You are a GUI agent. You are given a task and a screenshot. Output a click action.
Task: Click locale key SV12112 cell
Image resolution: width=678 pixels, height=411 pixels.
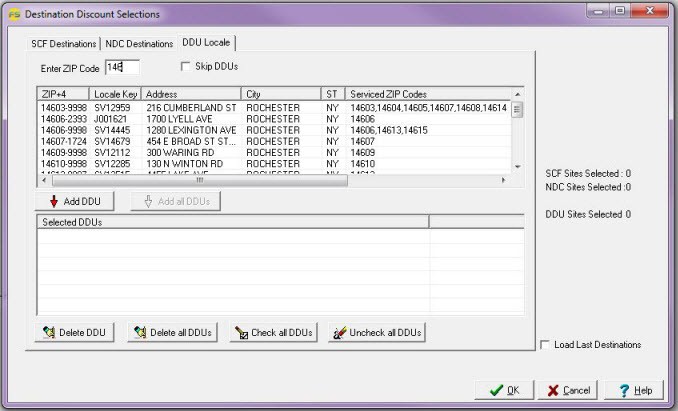coord(112,153)
